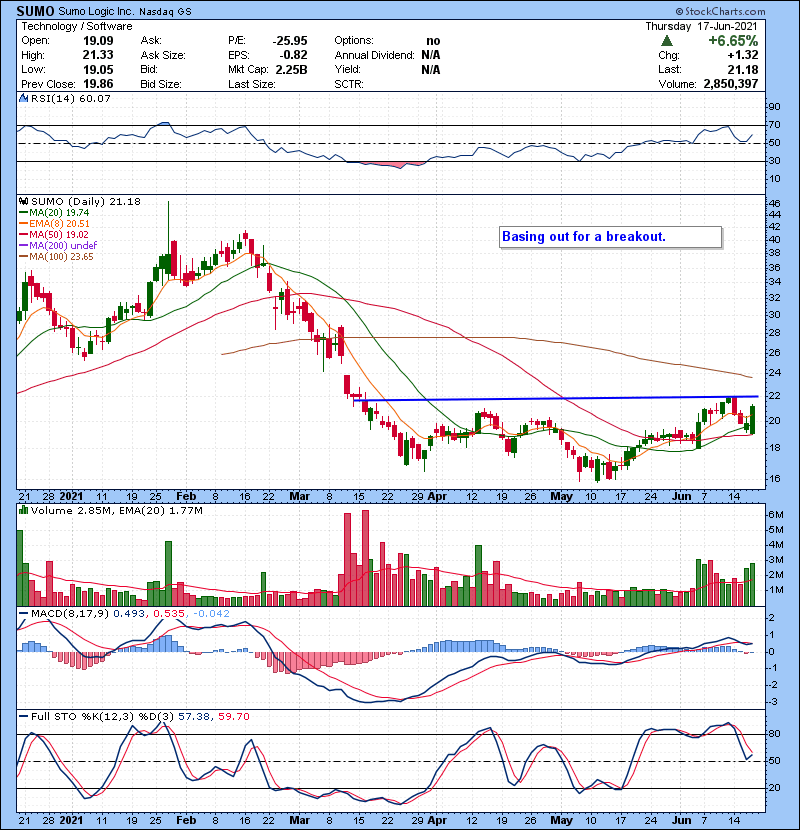Click the 6M volume axis label
Viewport: 800px width, 830px height.
(x=775, y=515)
